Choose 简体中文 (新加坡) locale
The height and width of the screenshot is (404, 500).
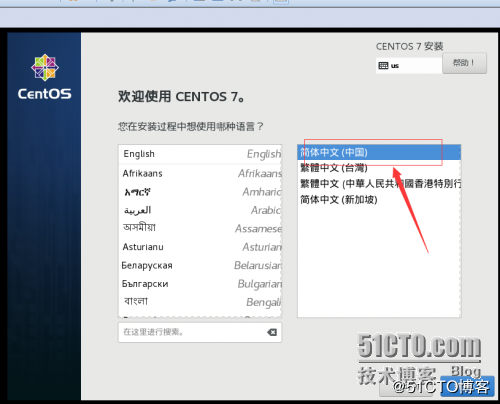[379, 200]
